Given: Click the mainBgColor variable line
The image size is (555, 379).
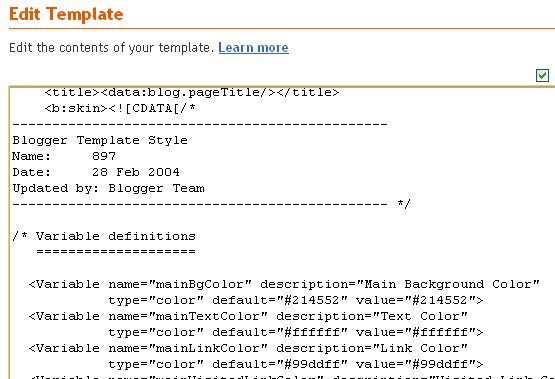Looking at the screenshot, I should (284, 284).
